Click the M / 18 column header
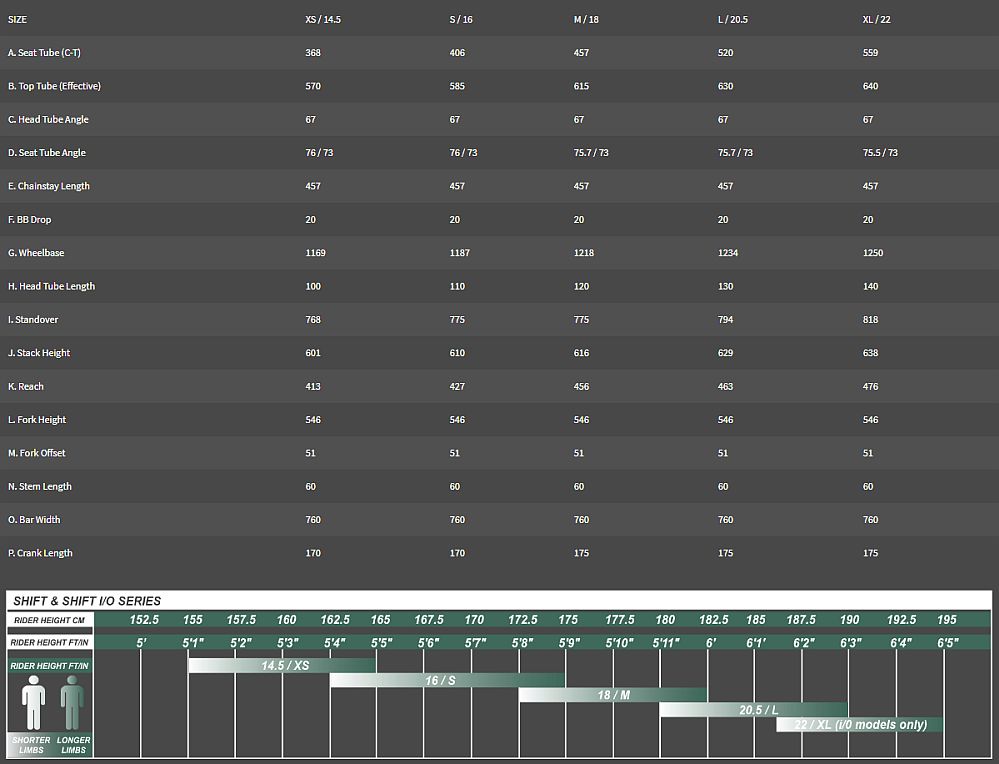This screenshot has height=764, width=999. (586, 20)
